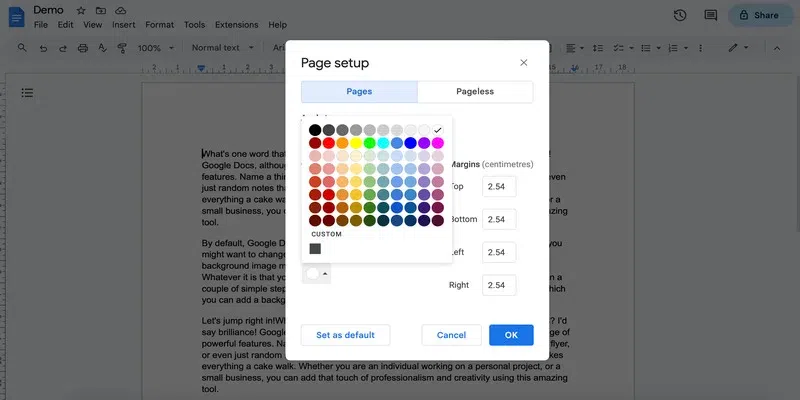Click the move to folder icon
800x400 pixels.
point(101,11)
